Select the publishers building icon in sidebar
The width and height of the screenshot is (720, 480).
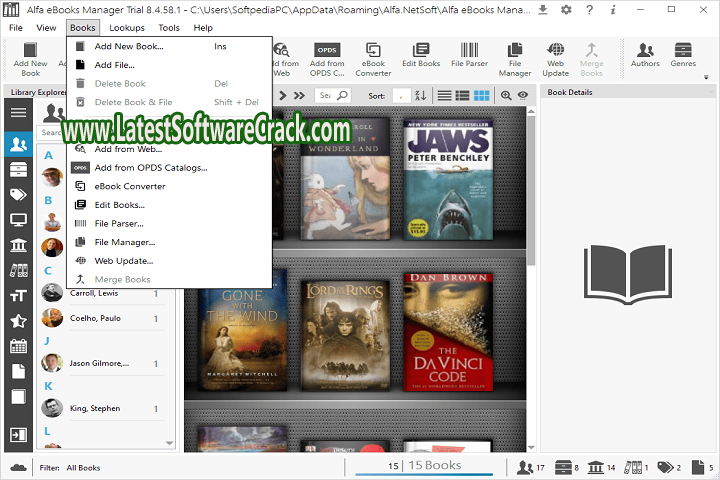pos(18,245)
